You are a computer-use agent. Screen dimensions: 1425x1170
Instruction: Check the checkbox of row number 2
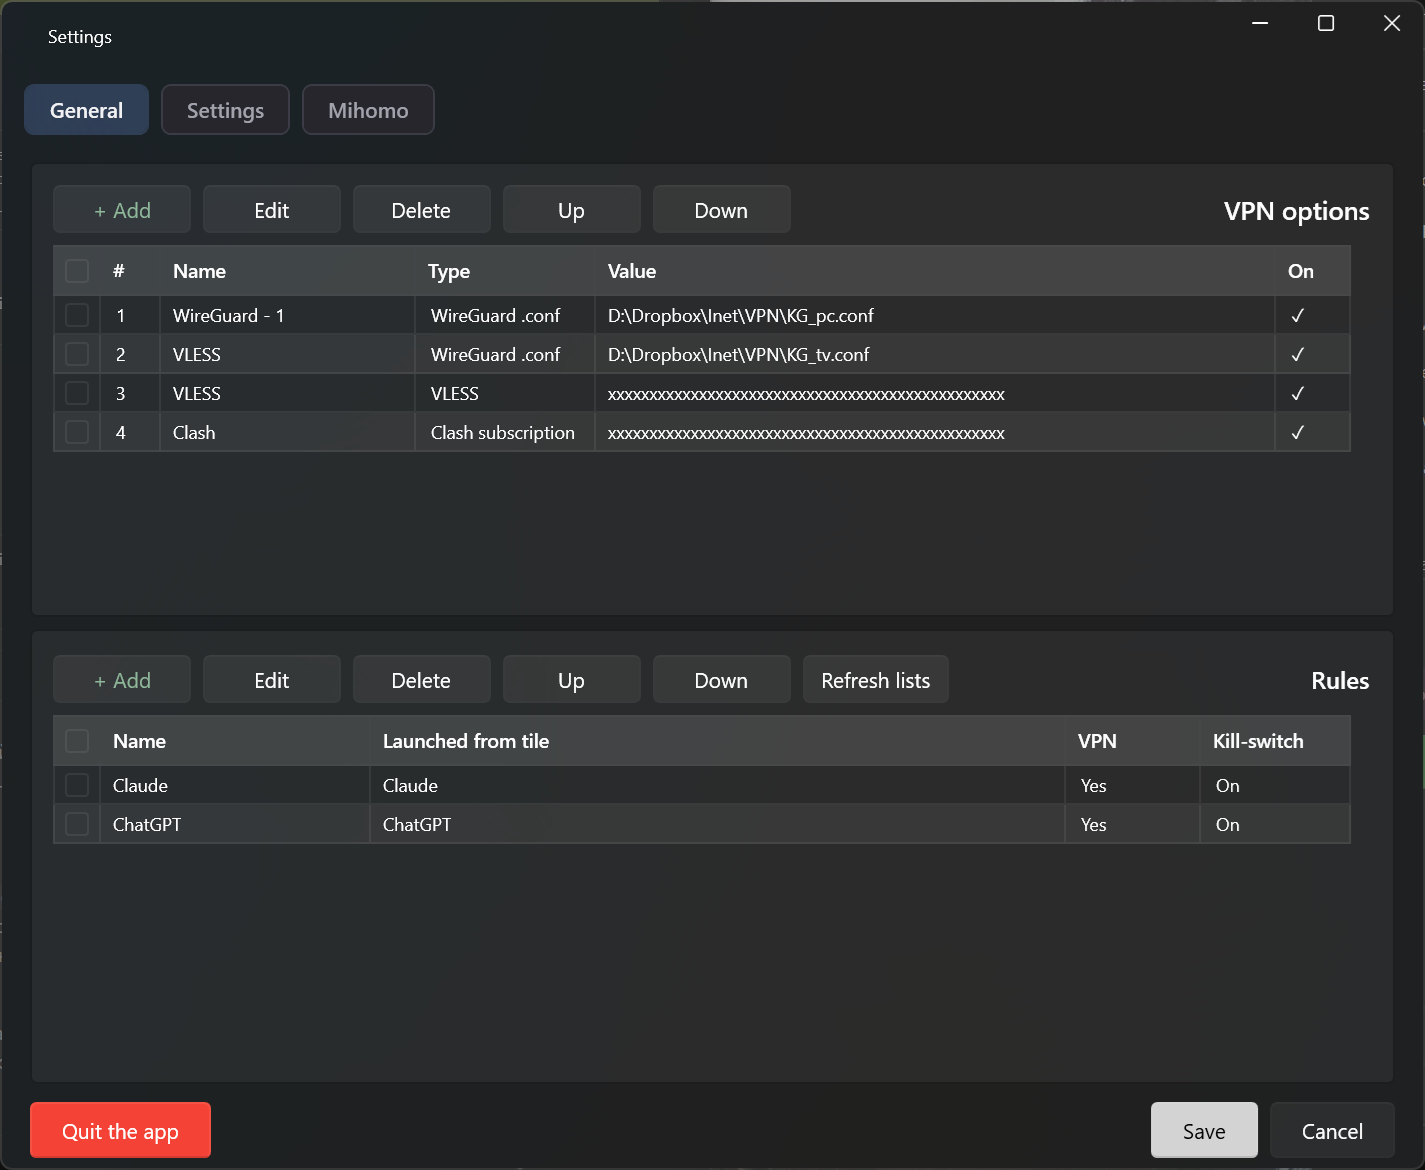(77, 354)
